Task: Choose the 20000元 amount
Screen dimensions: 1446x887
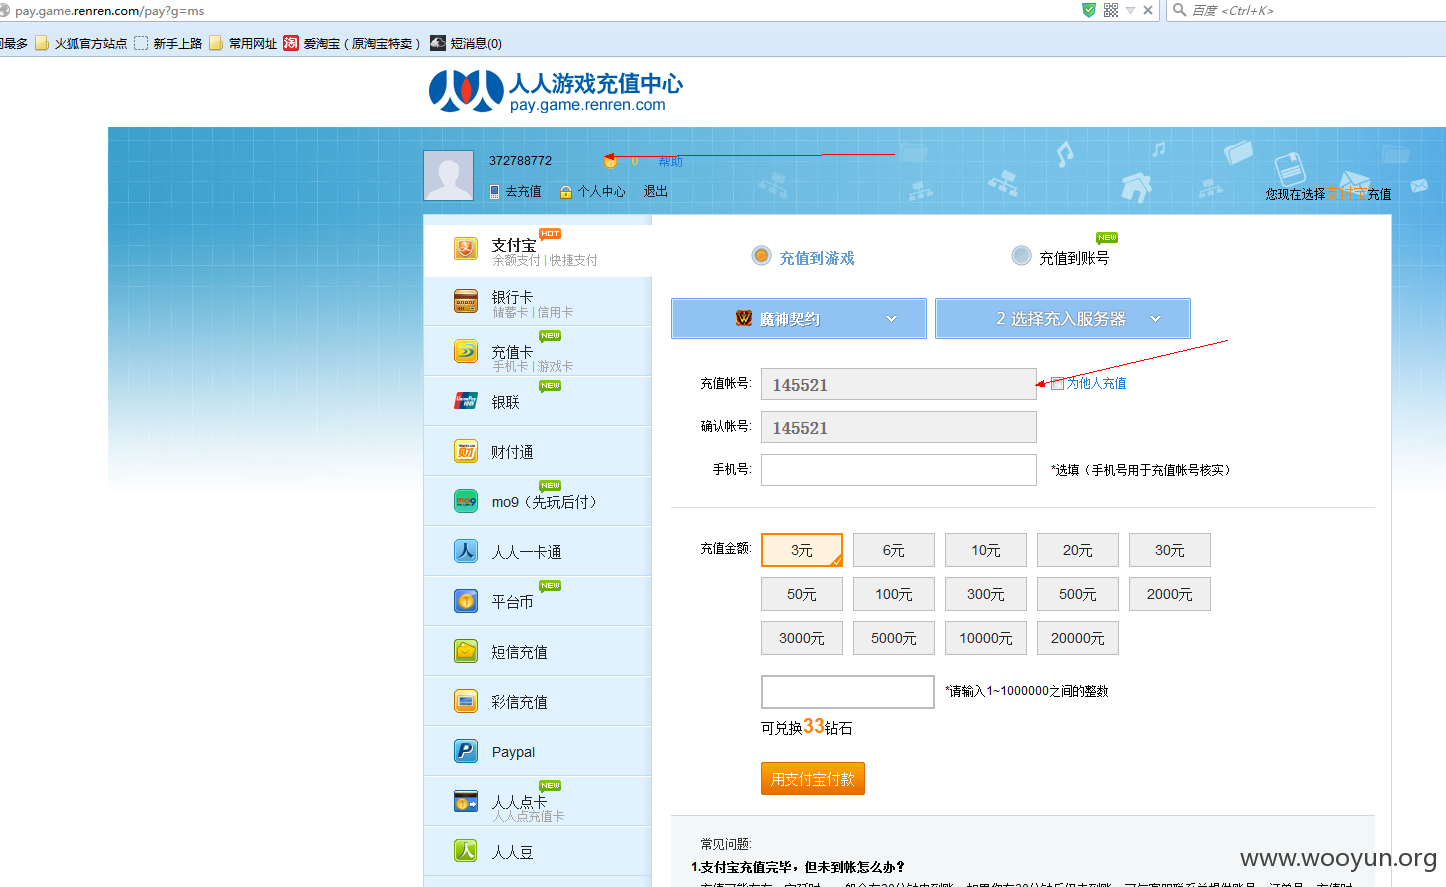Action: (x=1078, y=638)
